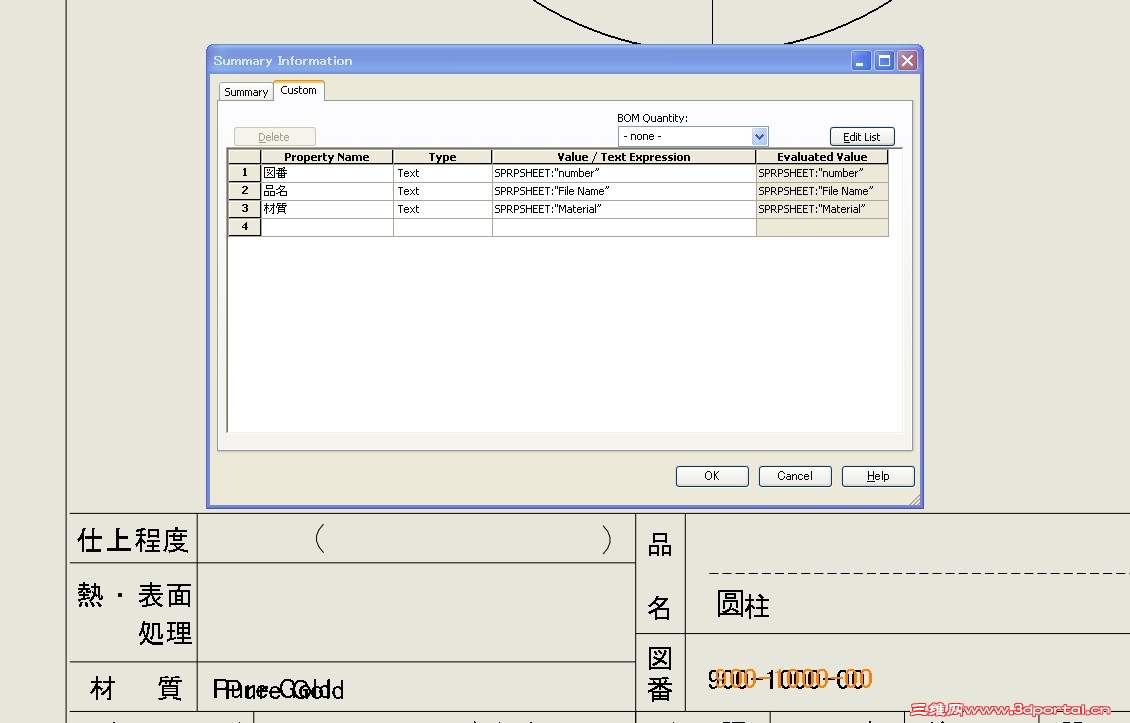Screen dimensions: 1130x723
Task: Maximize the Summary Information dialog
Action: click(884, 61)
